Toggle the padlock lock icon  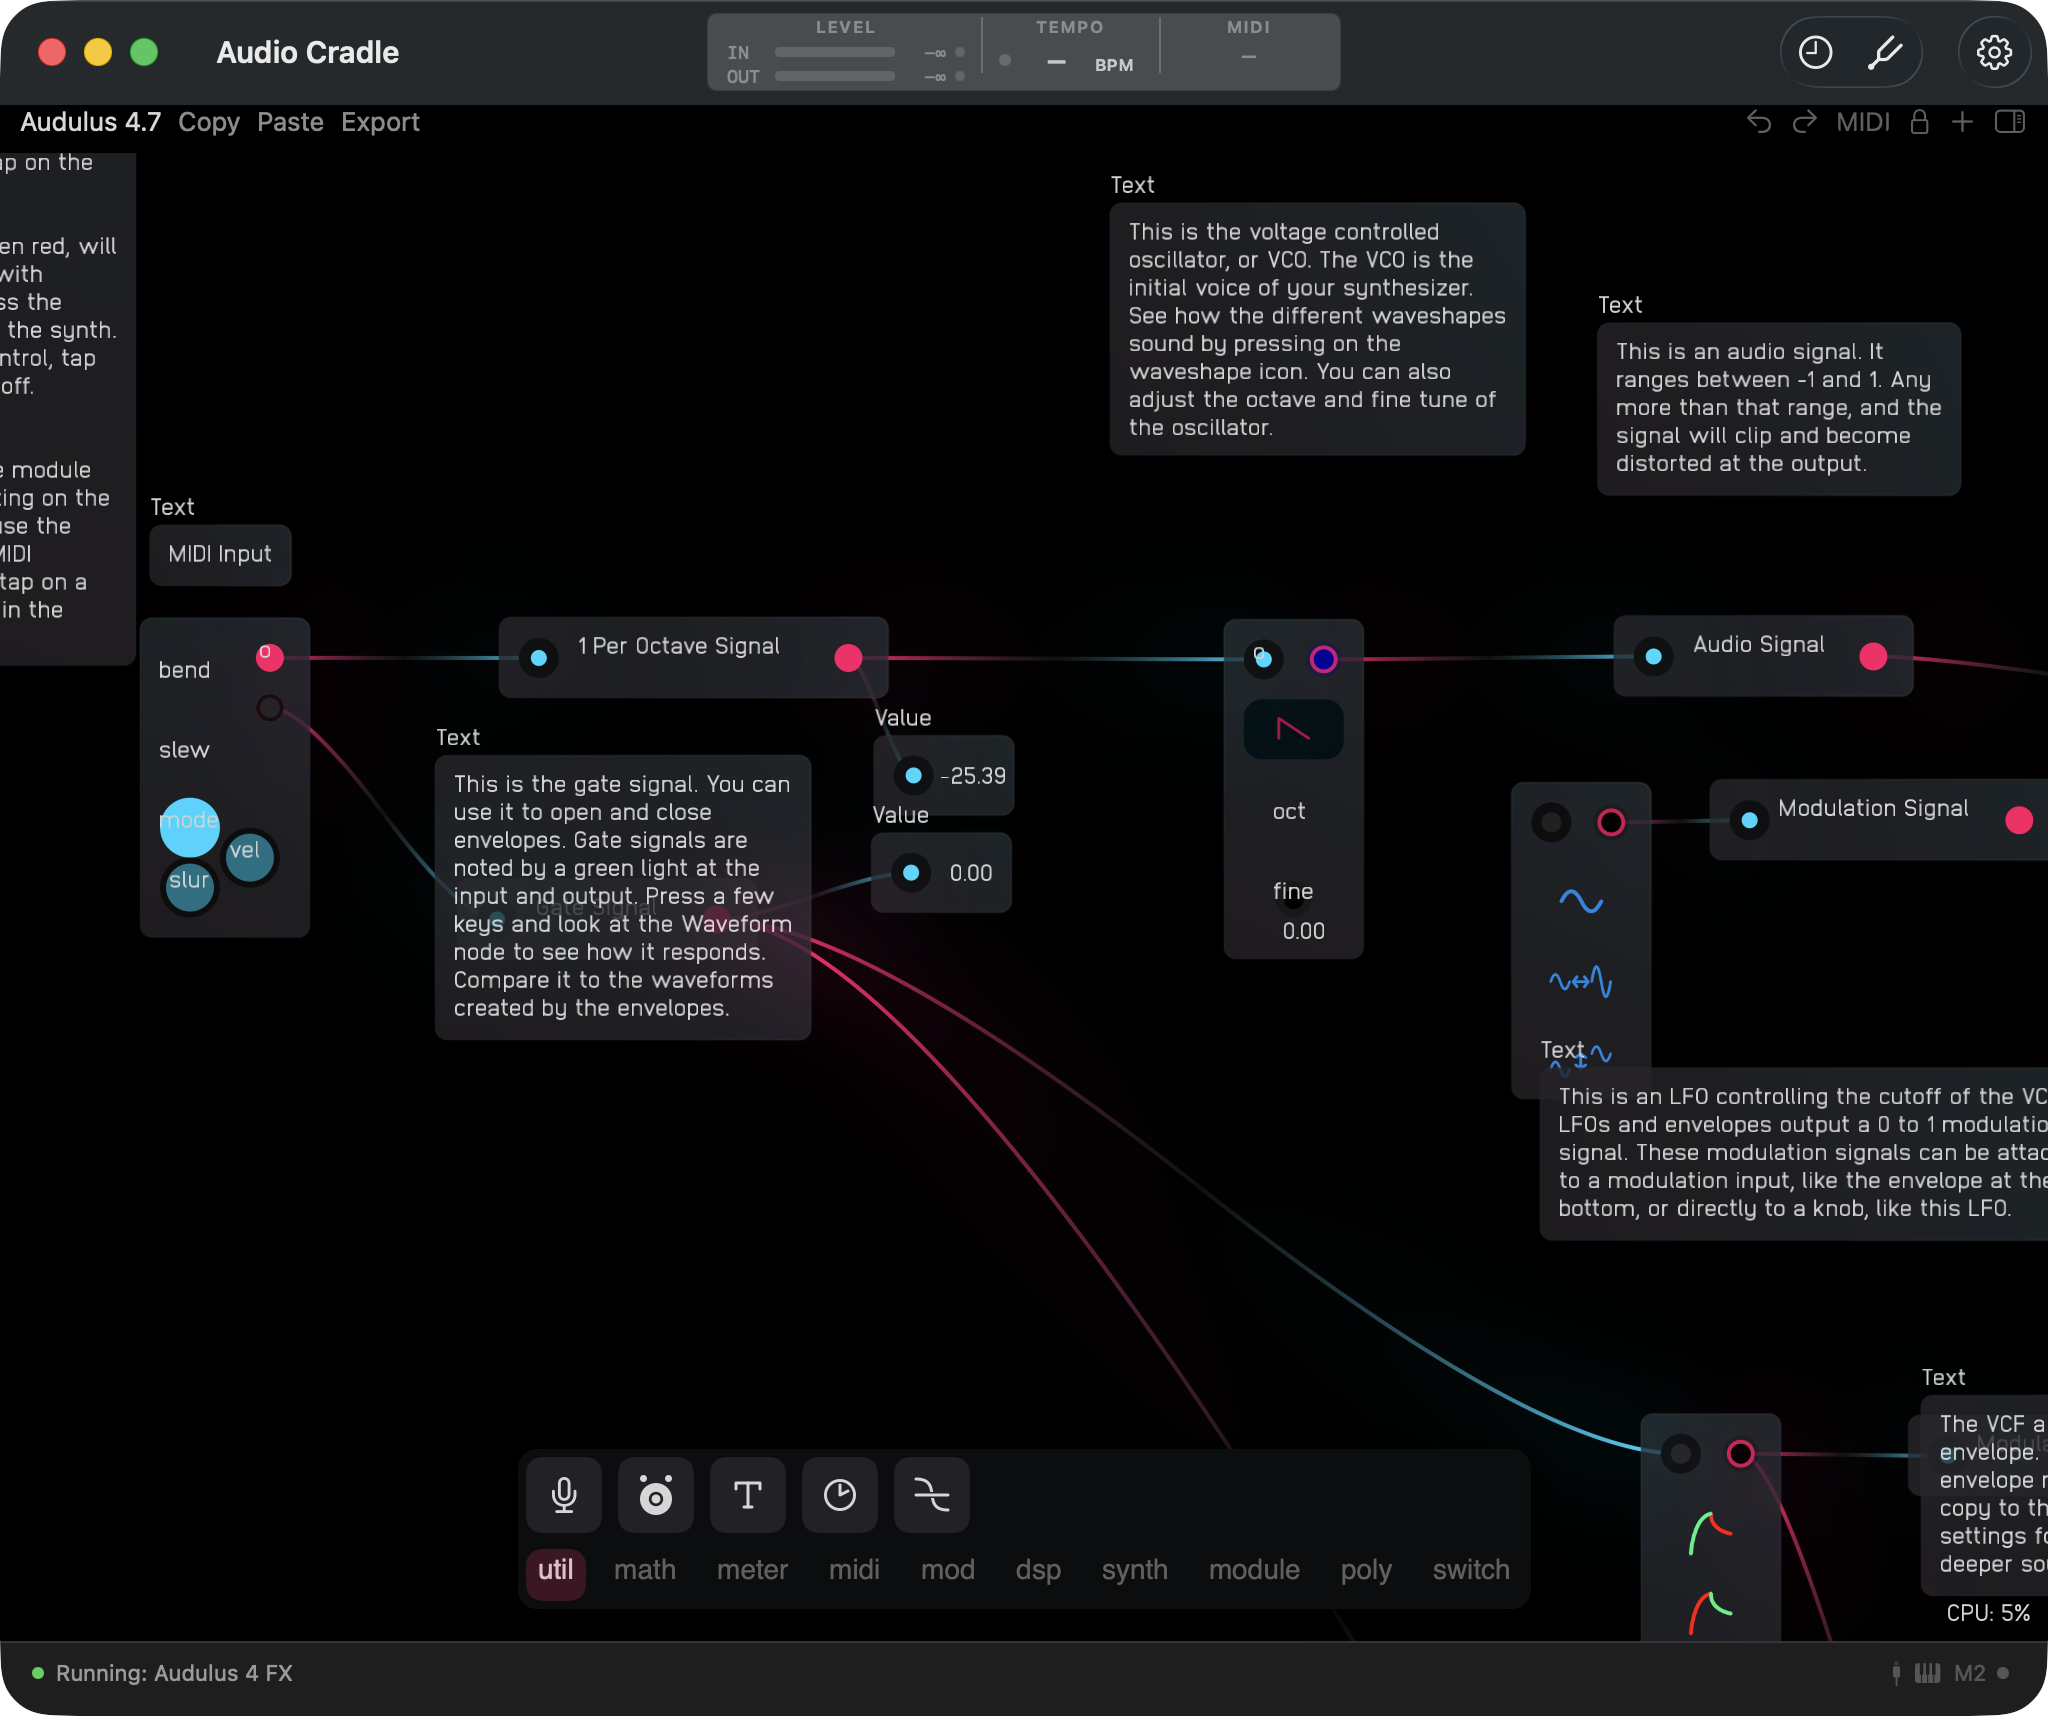(x=1919, y=122)
